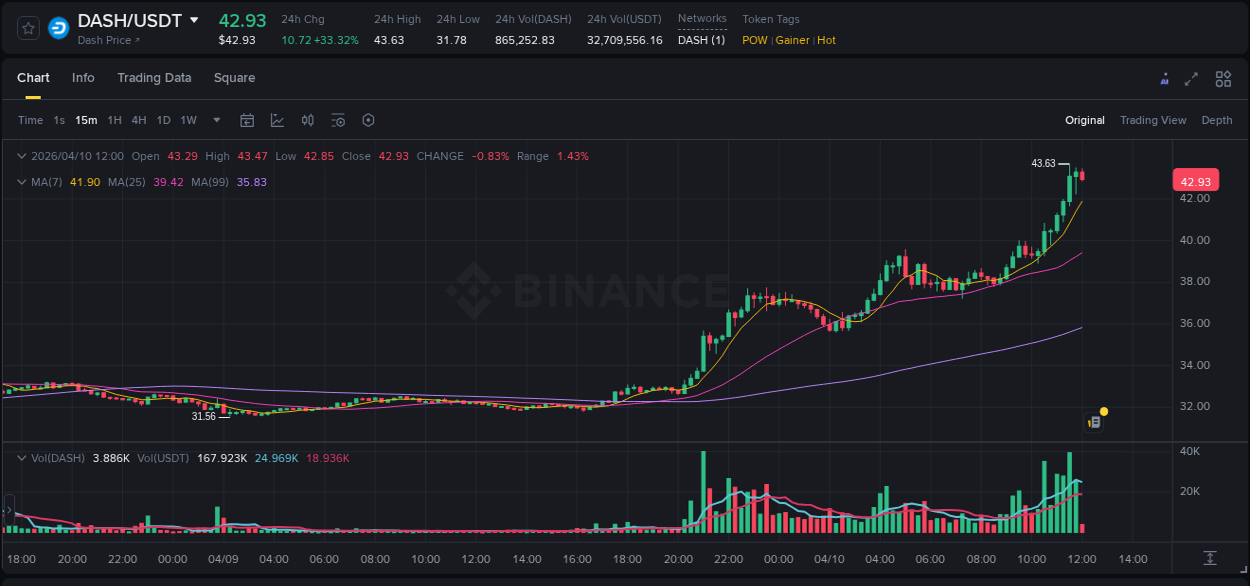The image size is (1250, 586).
Task: Open the Info tab
Action: tap(83, 78)
